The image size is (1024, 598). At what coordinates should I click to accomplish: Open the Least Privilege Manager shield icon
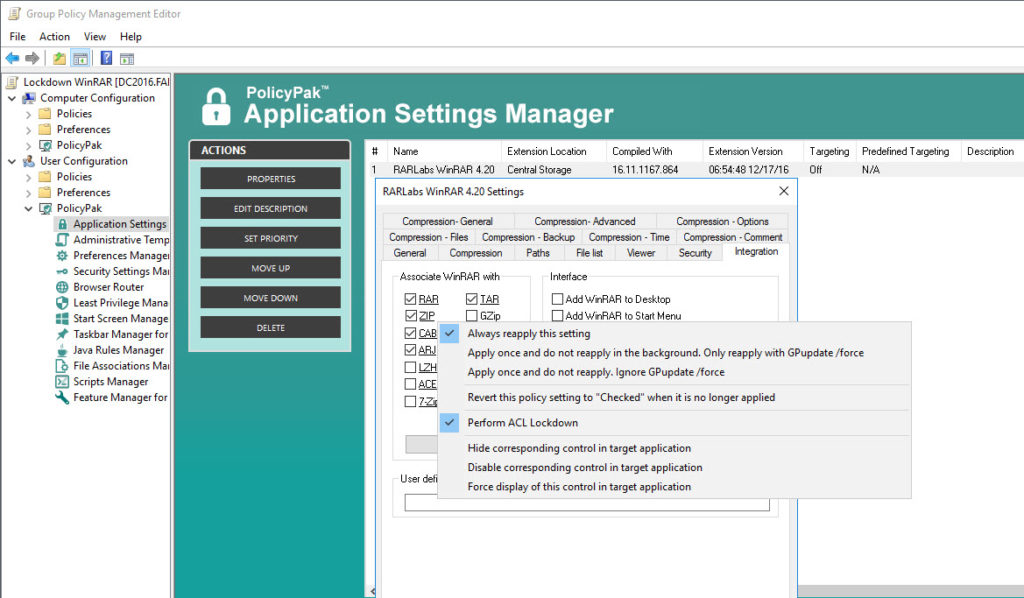point(62,303)
